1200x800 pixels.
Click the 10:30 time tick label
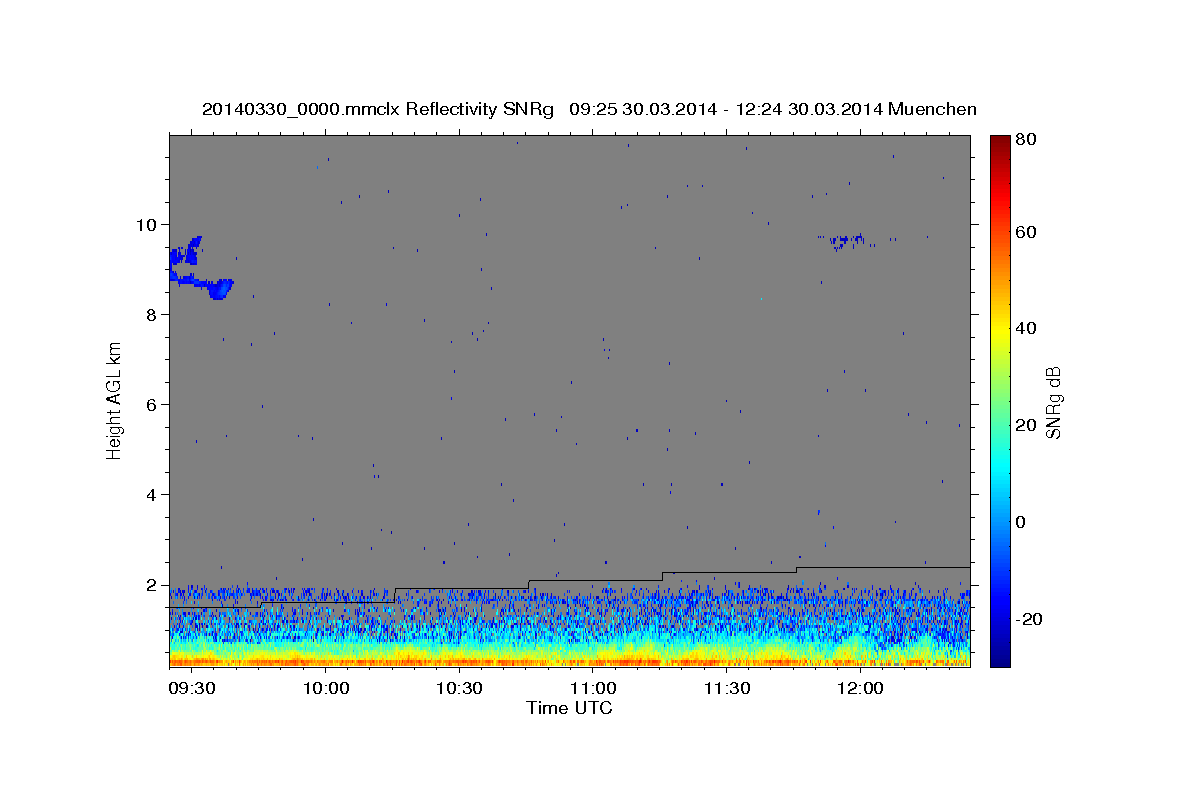pos(459,689)
